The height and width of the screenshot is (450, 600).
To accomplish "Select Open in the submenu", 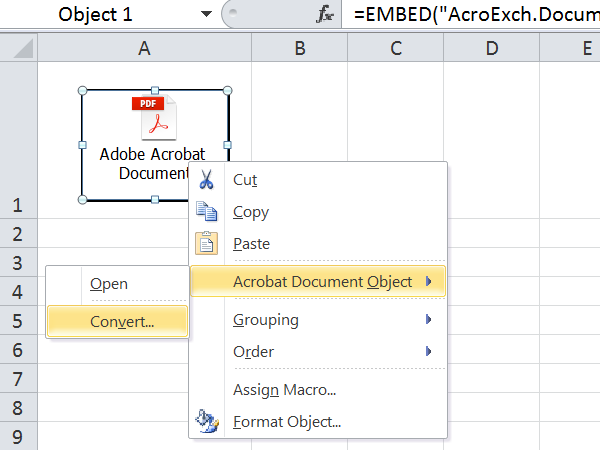I will (109, 284).
